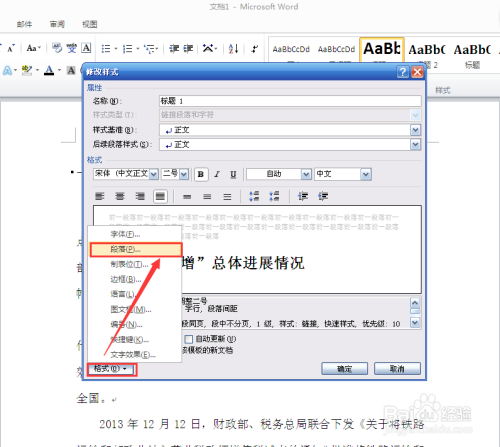Open bullets dropdown arrow in ribbon

[116, 49]
